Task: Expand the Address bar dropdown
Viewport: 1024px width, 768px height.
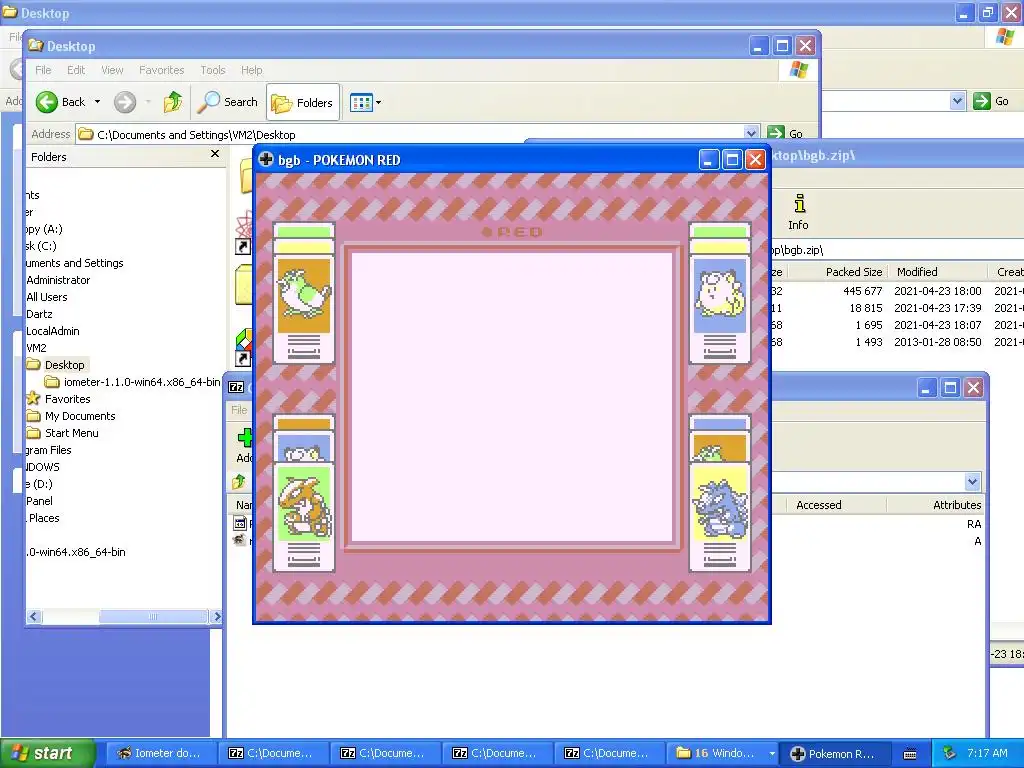Action: point(751,134)
